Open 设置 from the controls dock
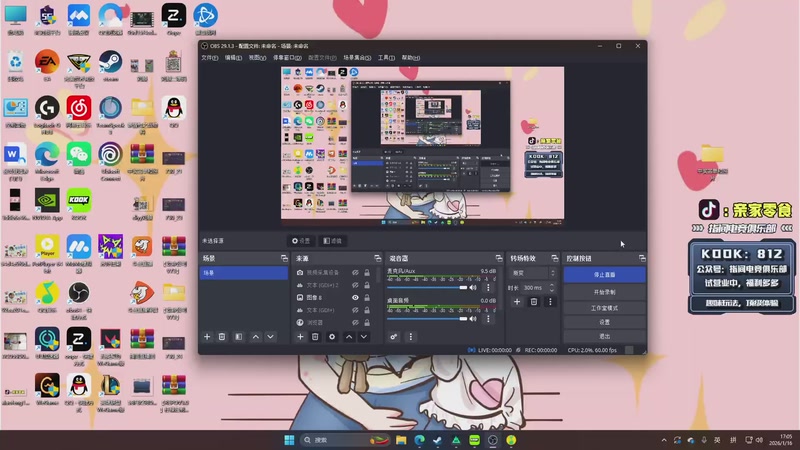The image size is (800, 450). (x=605, y=322)
